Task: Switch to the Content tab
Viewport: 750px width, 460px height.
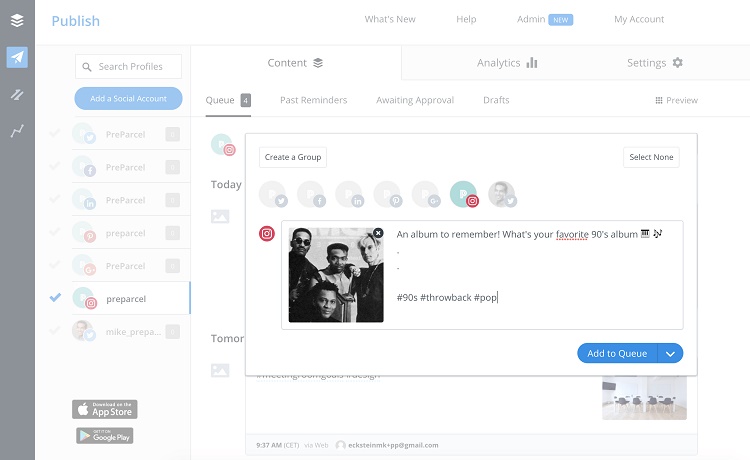Action: (295, 63)
